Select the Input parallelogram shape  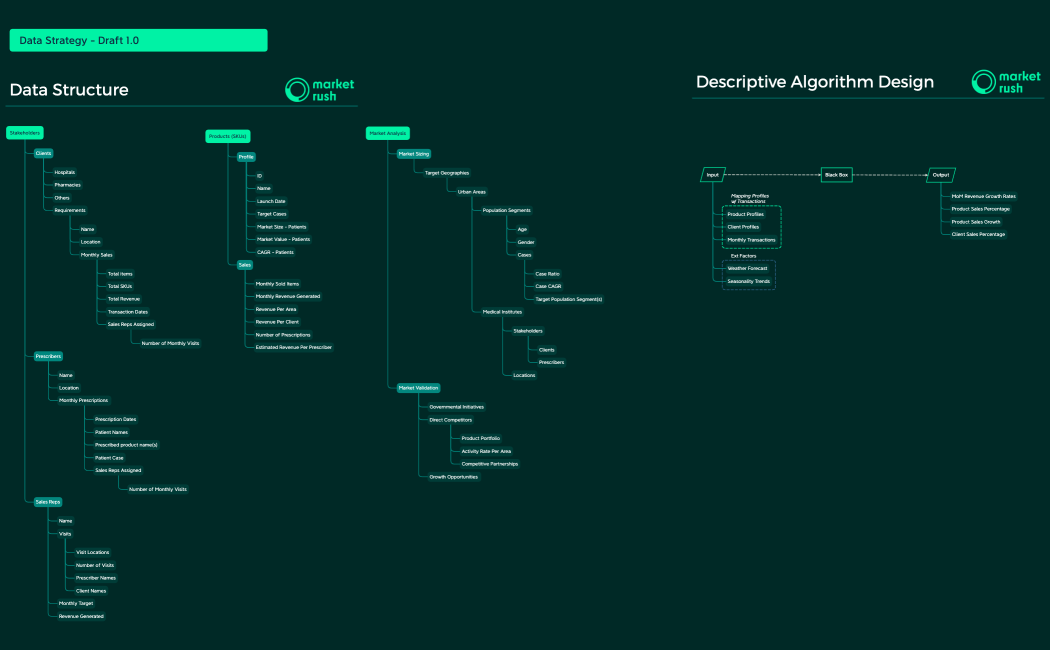pyautogui.click(x=713, y=173)
